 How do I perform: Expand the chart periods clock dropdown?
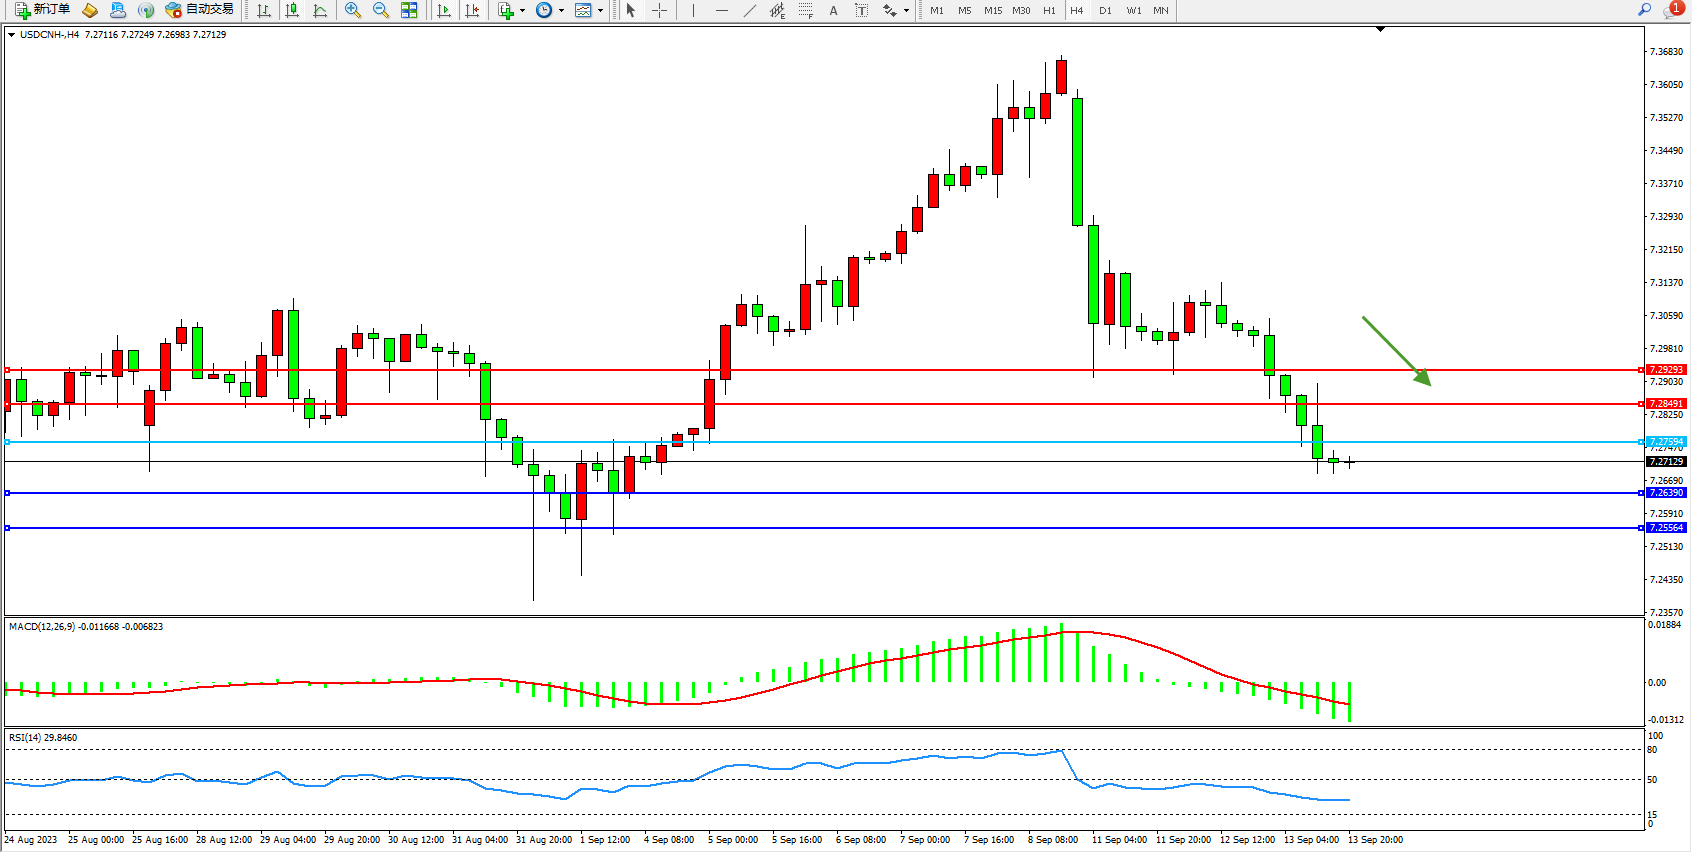[x=561, y=10]
